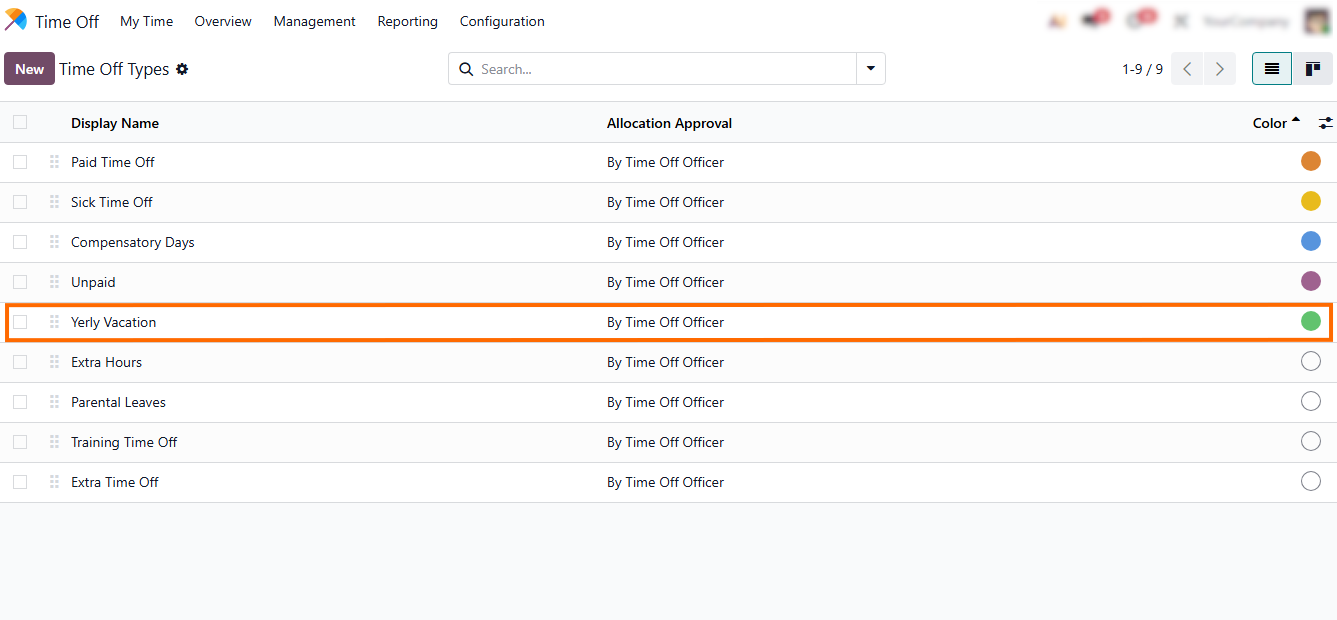Select all records with header checkbox
The height and width of the screenshot is (620, 1337).
20,122
